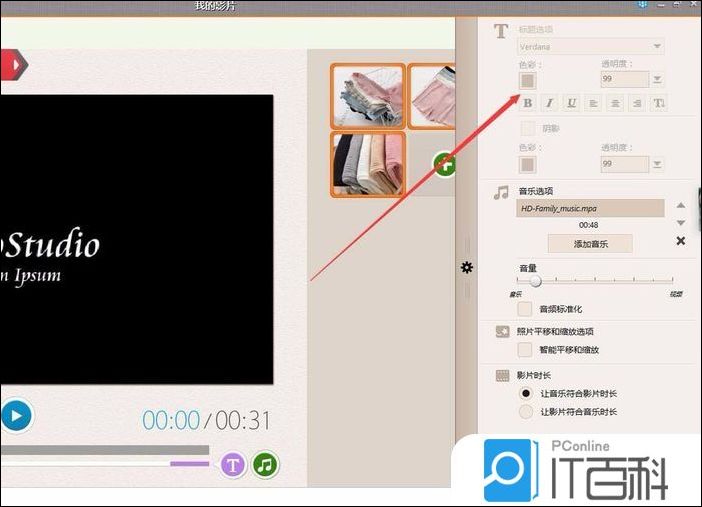This screenshot has width=702, height=507.
Task: Expand the title transparency dropdown arrow
Action: 657,80
